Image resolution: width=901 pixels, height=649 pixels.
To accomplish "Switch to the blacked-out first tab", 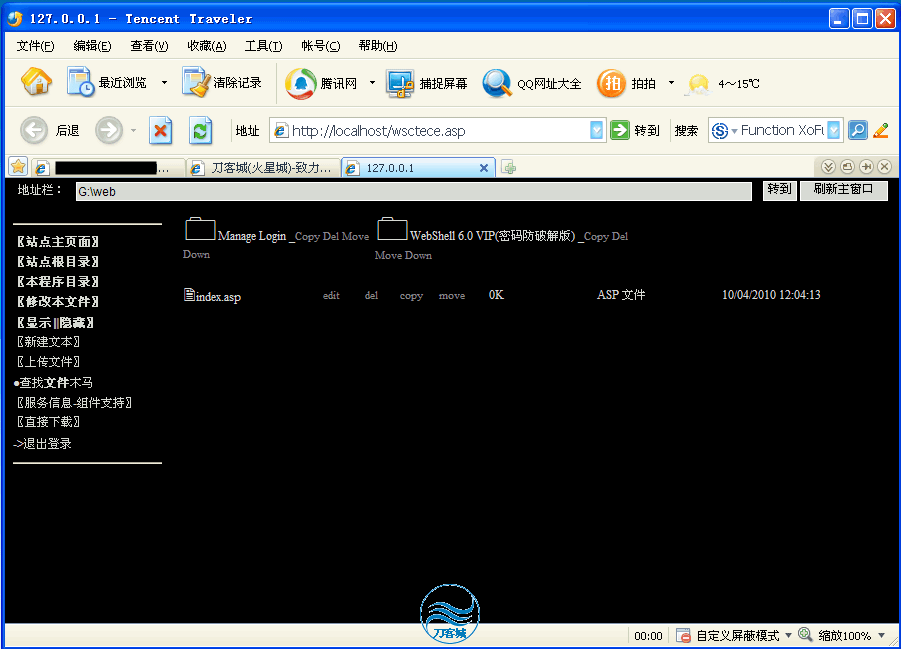I will pos(108,168).
